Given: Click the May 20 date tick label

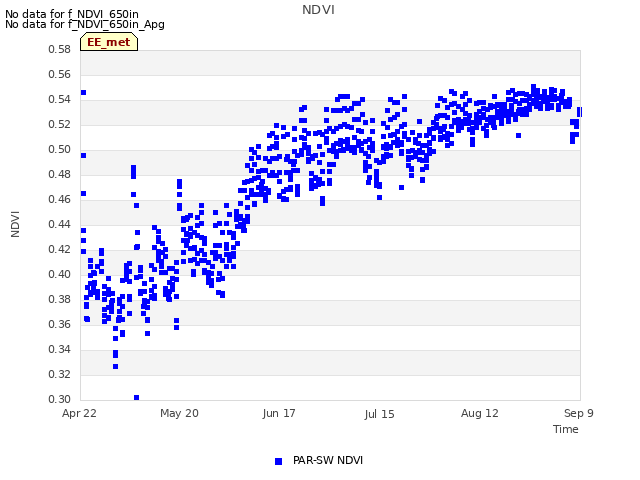Looking at the screenshot, I should 179,413.
